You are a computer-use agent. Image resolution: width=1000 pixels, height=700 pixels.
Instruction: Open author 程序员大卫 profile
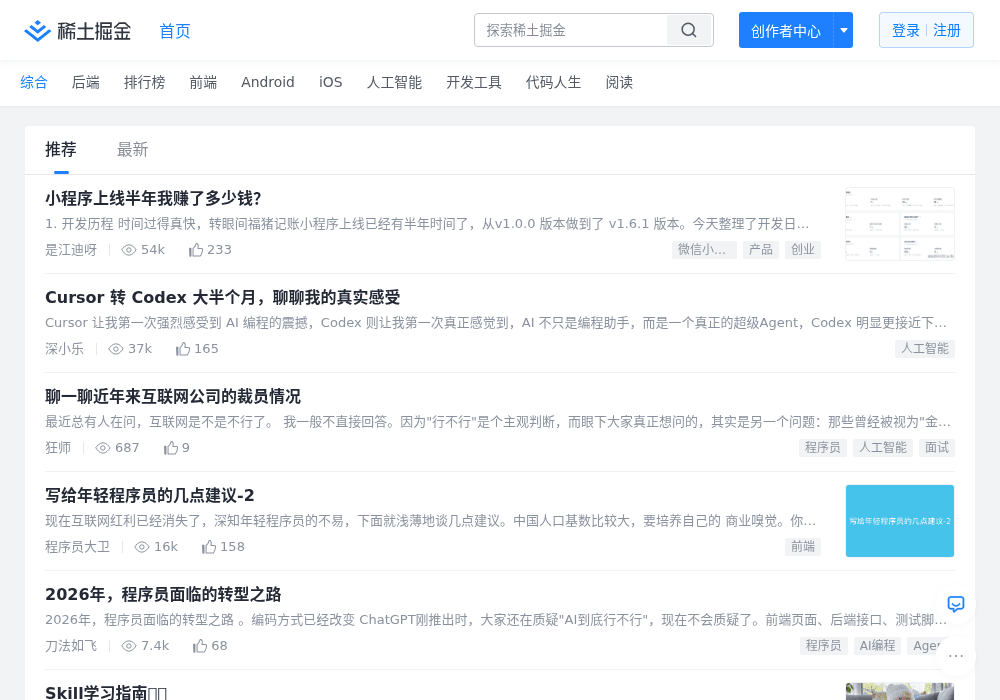coord(77,547)
